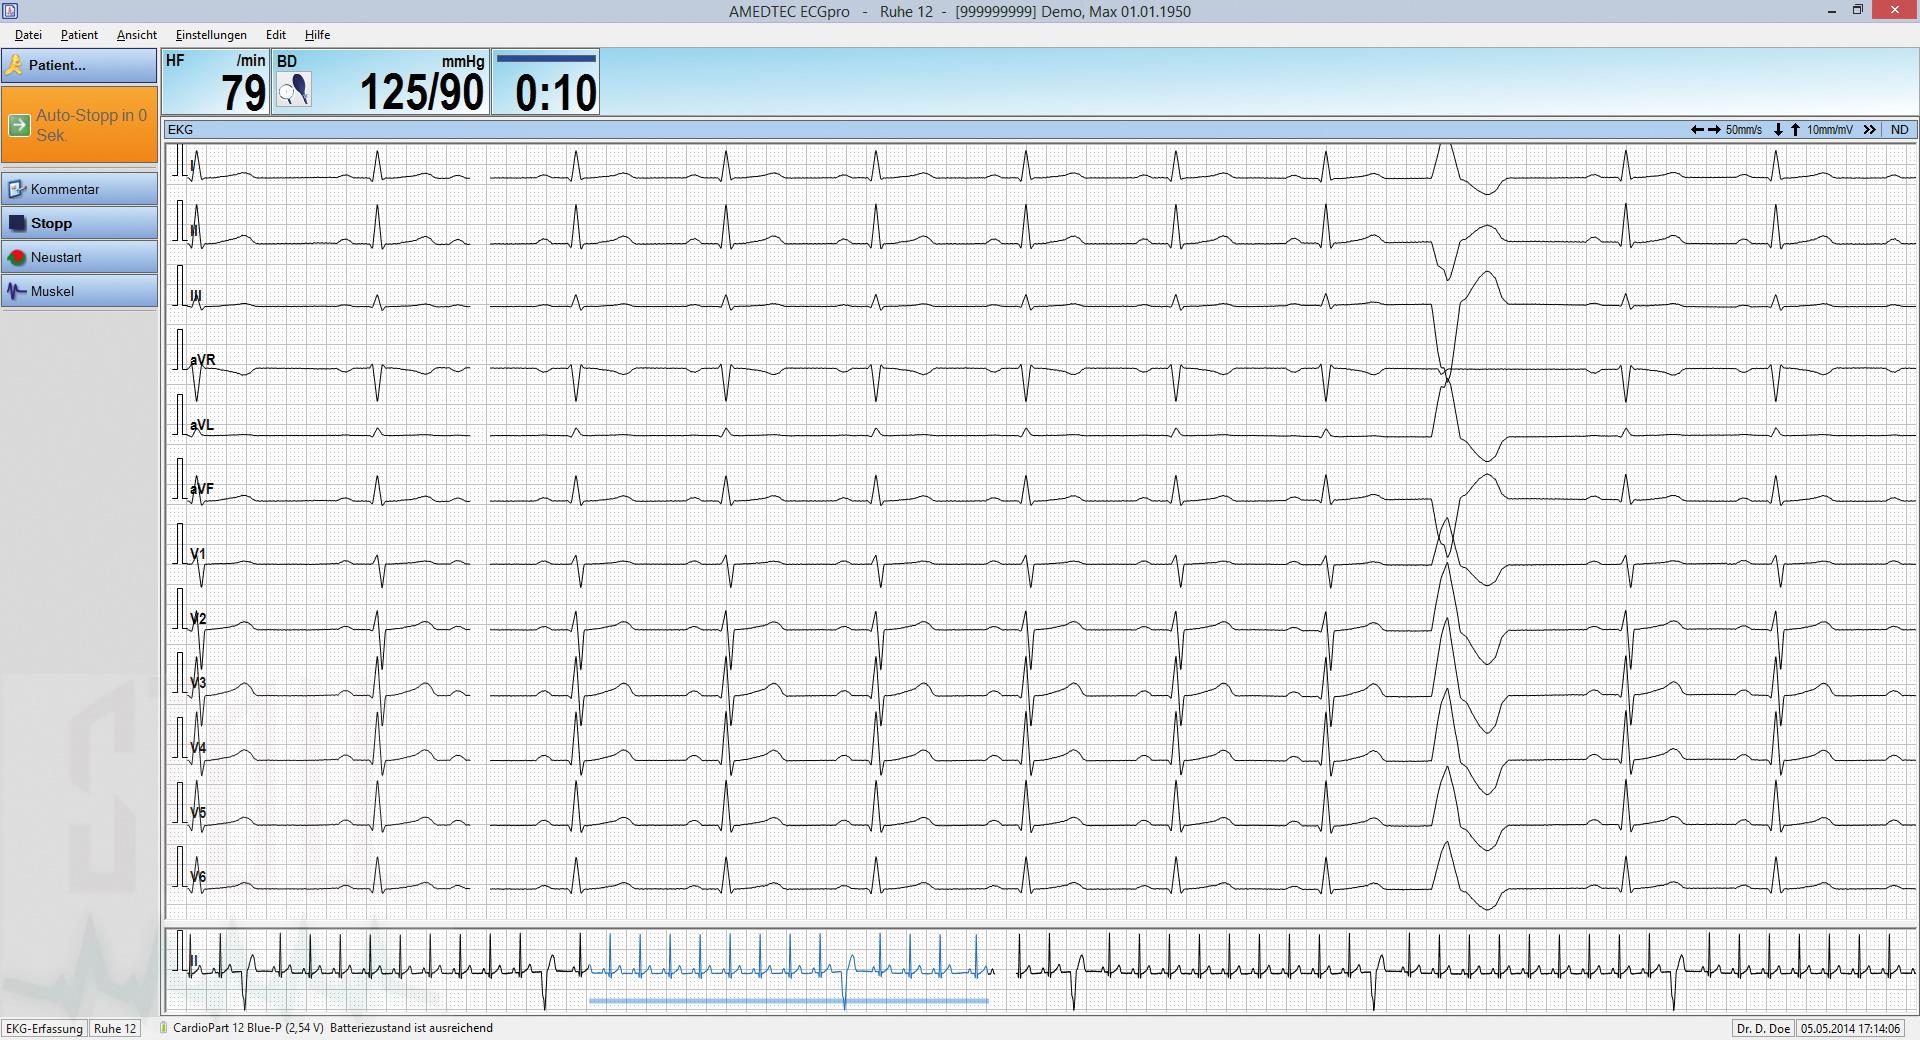Click the blood pressure cuff measurement icon
Viewport: 1920px width, 1040px height.
point(294,90)
